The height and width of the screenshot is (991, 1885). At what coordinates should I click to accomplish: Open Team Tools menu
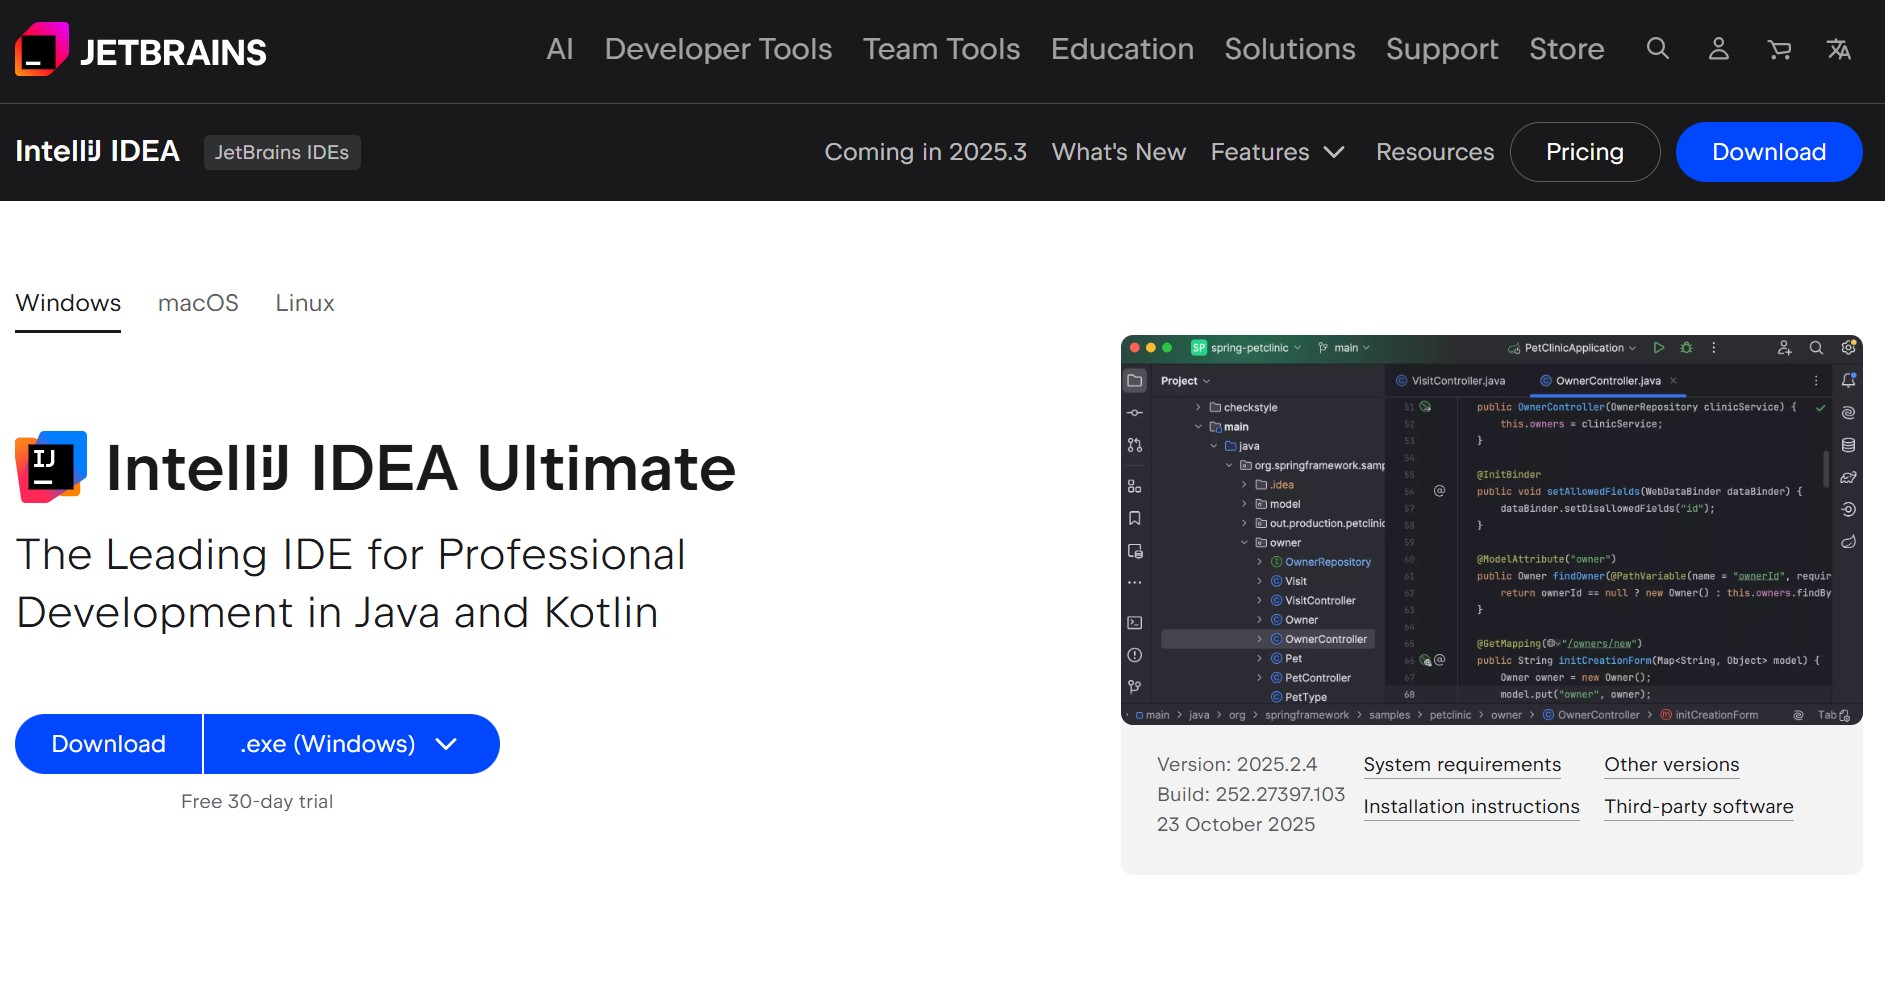[x=941, y=49]
